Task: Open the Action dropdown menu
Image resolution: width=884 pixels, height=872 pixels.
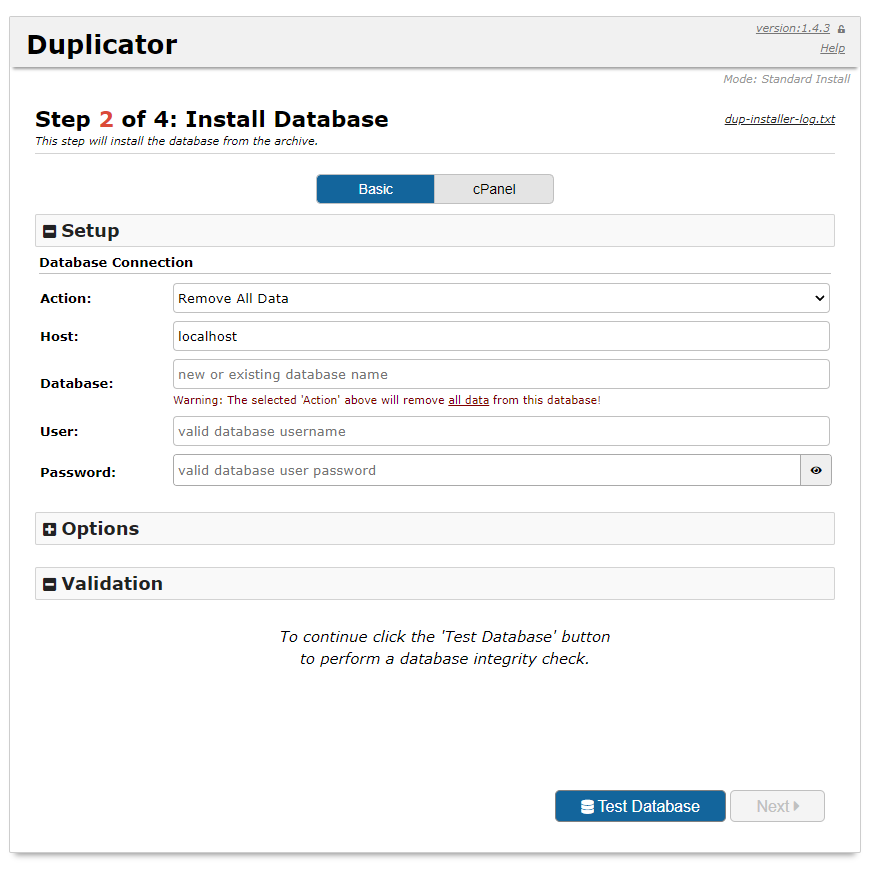Action: pos(501,298)
